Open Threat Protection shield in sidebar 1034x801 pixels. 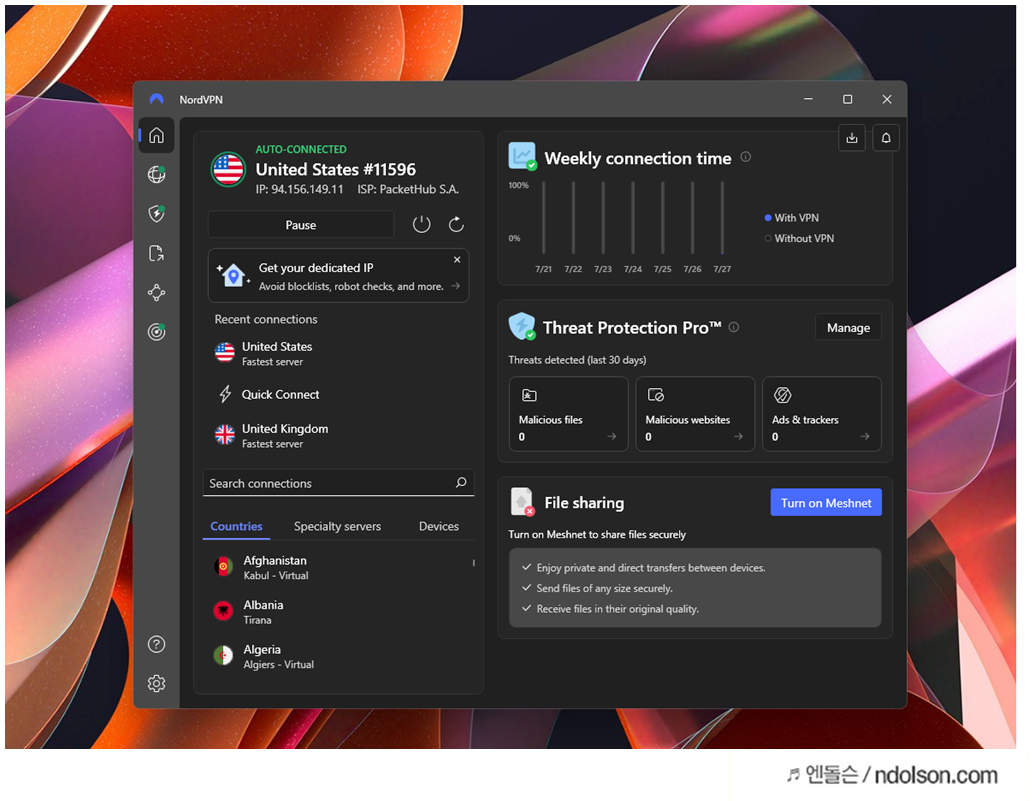click(x=156, y=214)
